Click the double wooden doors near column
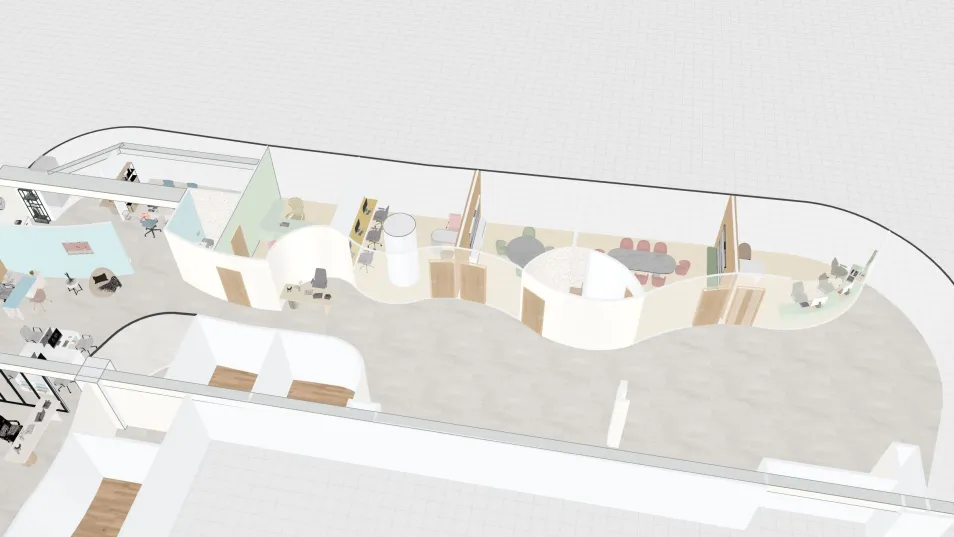954x537 pixels. coord(455,281)
